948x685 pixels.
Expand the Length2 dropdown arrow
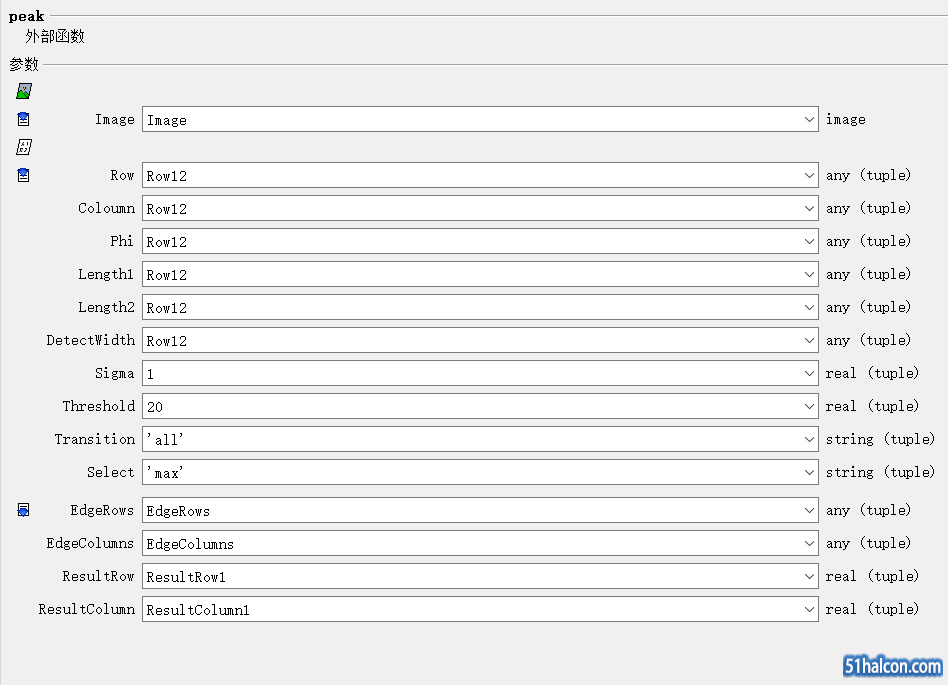pyautogui.click(x=809, y=307)
